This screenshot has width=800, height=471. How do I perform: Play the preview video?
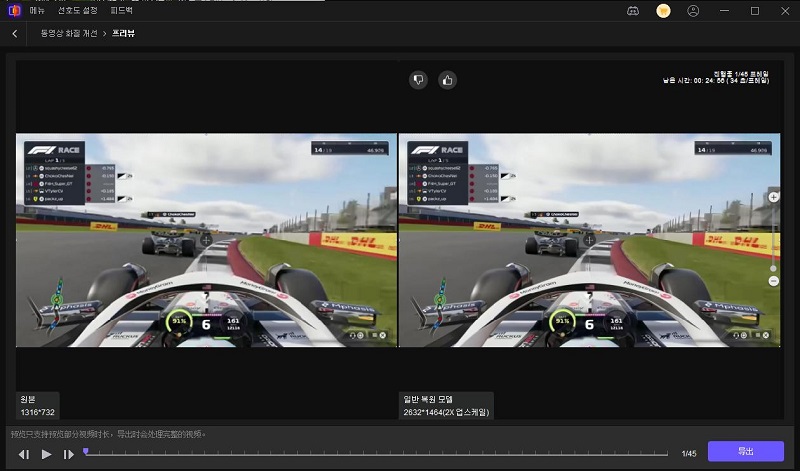coord(46,454)
